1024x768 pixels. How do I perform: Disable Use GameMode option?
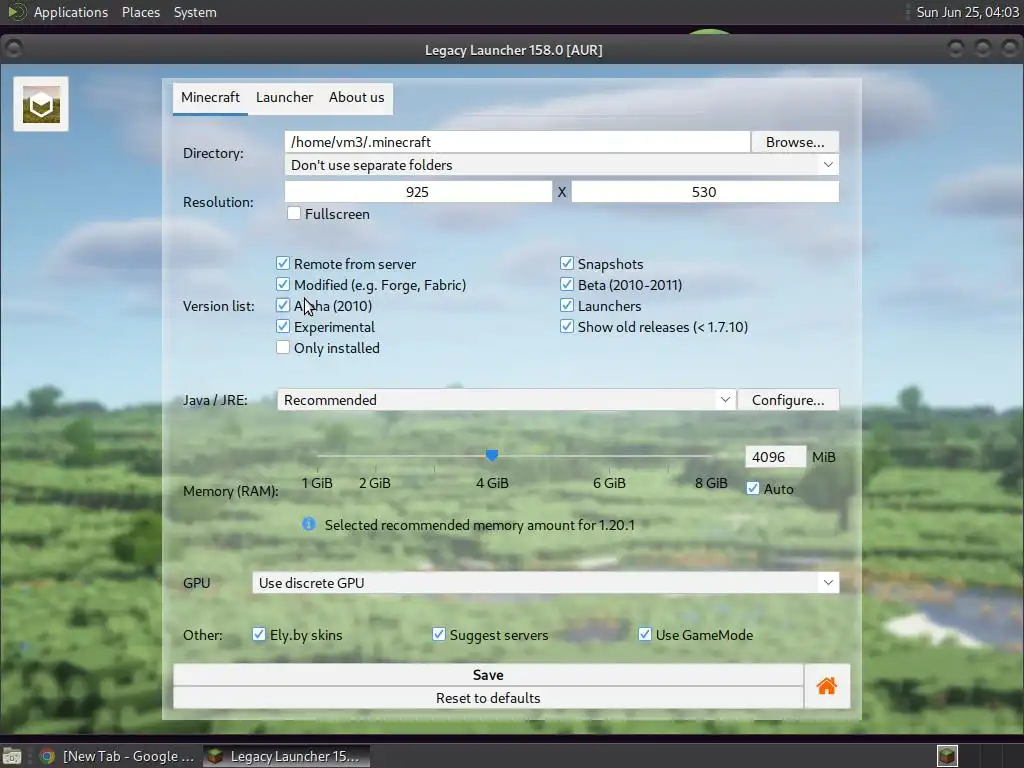coord(645,634)
